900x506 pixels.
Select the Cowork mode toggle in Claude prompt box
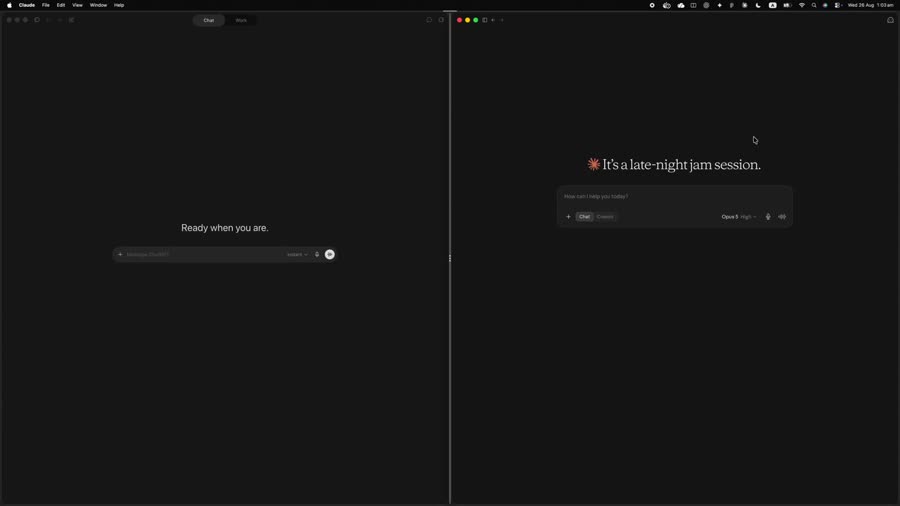click(x=605, y=217)
